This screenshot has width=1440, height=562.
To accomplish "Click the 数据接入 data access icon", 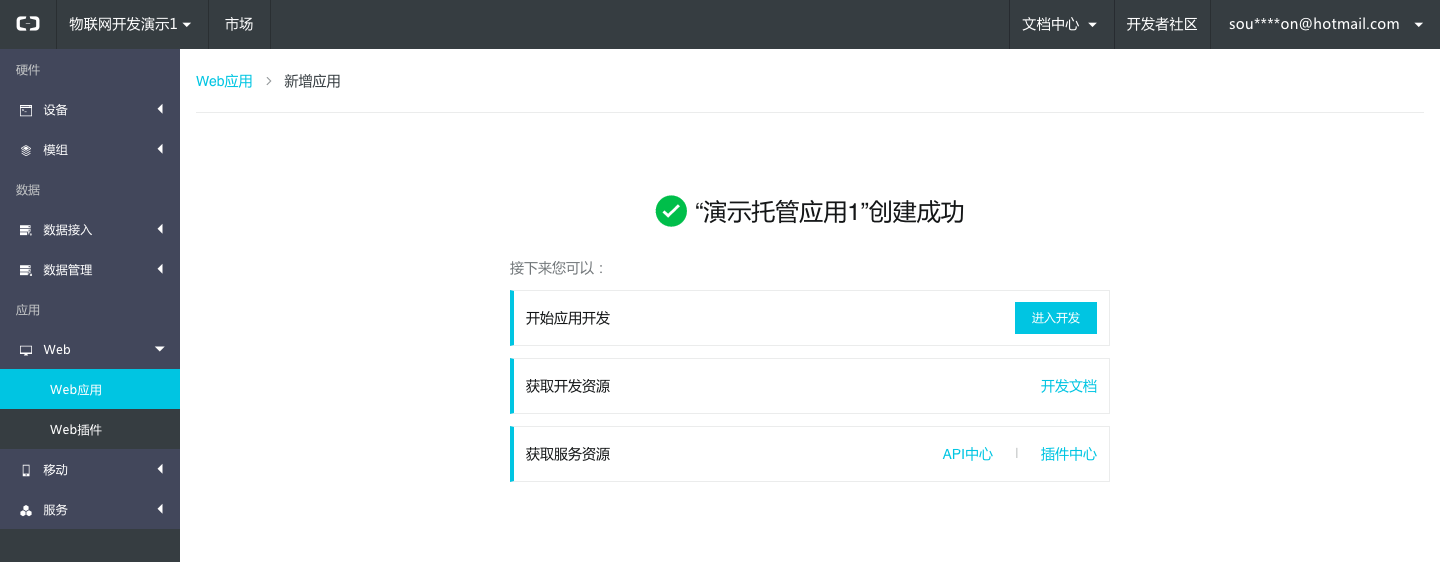I will click(26, 230).
